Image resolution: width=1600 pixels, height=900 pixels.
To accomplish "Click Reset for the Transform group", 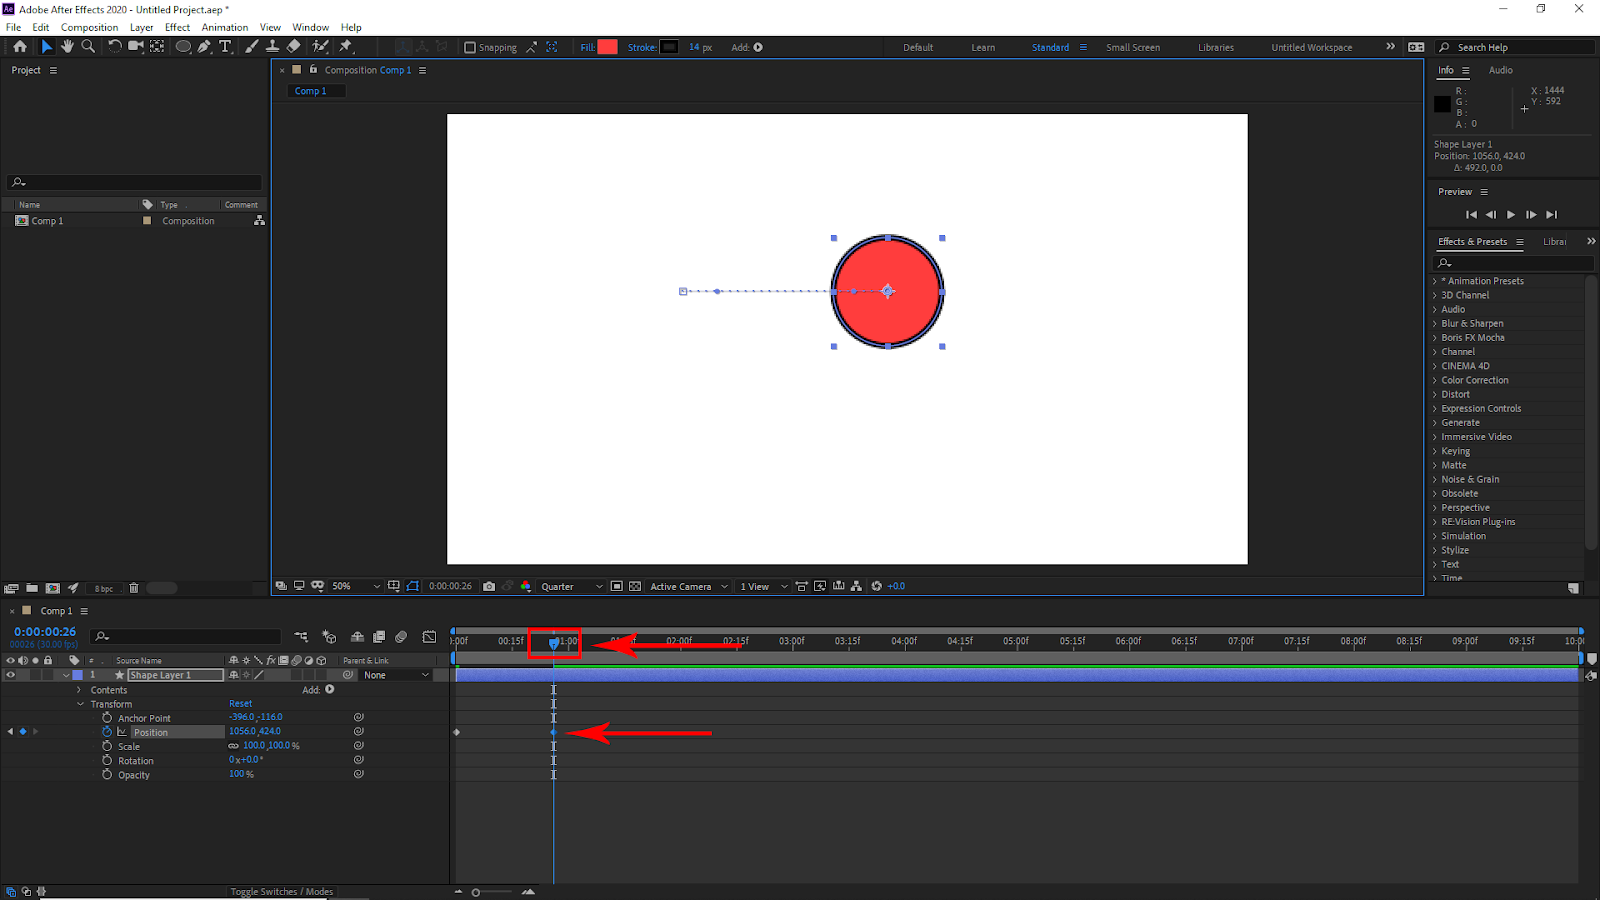I will click(241, 704).
